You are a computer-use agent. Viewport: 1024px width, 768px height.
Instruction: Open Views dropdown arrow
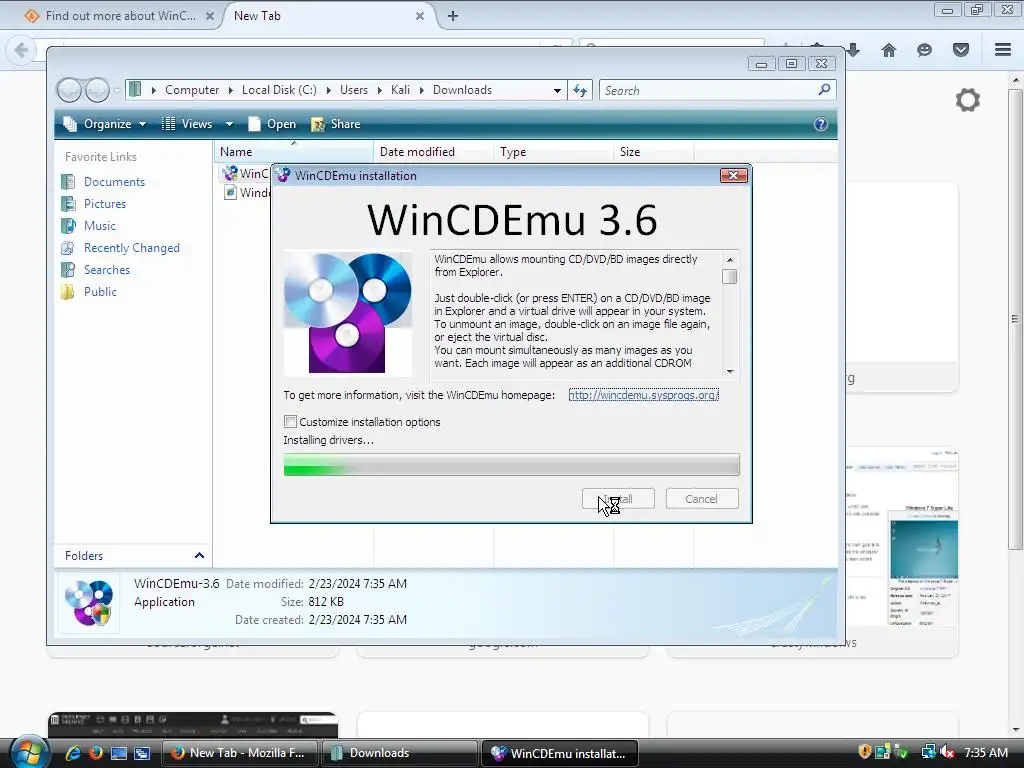pos(229,124)
